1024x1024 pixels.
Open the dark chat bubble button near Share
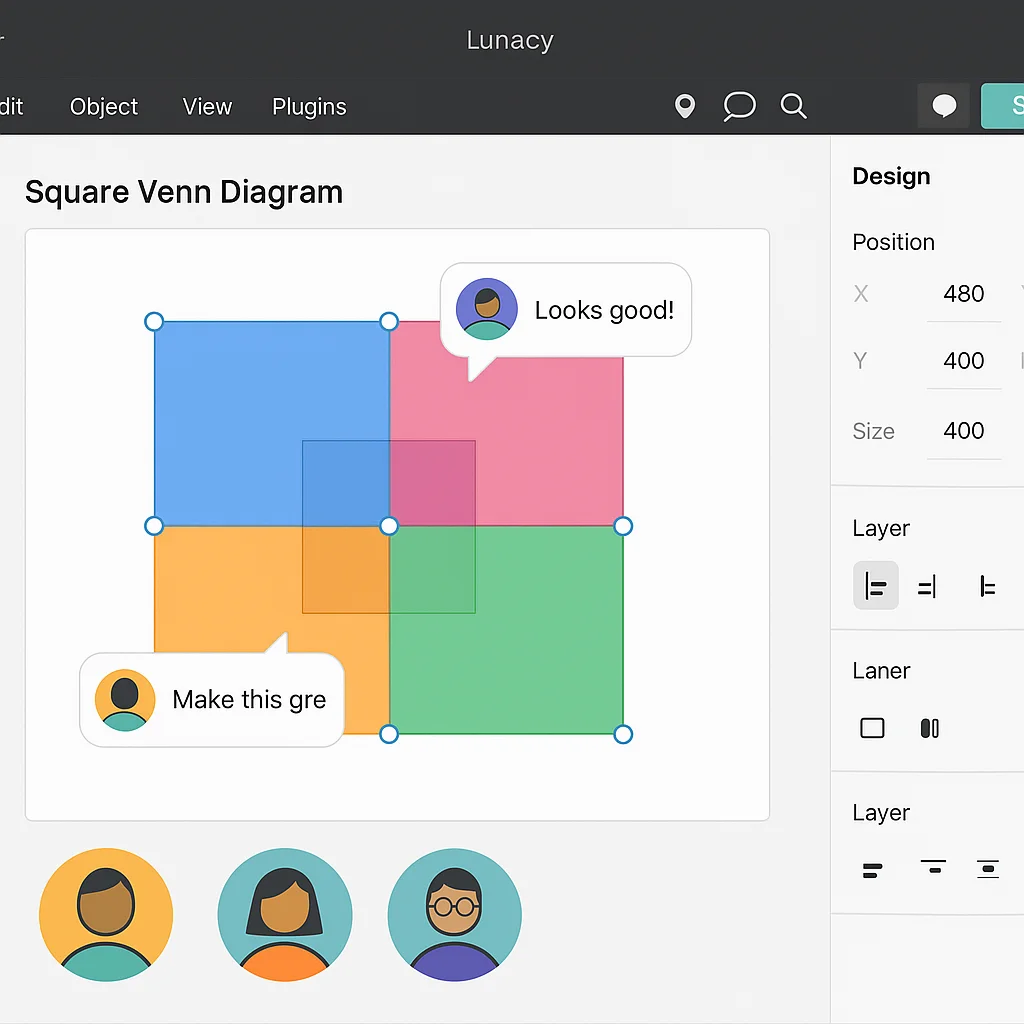pos(943,105)
